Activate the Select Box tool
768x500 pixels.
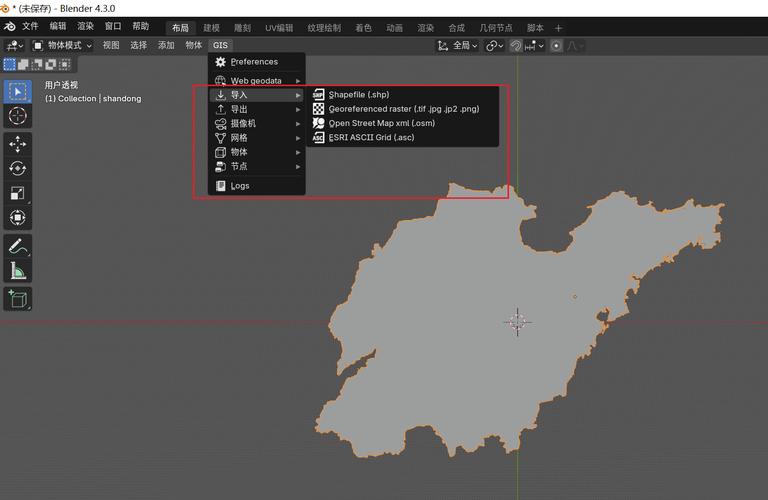point(18,92)
